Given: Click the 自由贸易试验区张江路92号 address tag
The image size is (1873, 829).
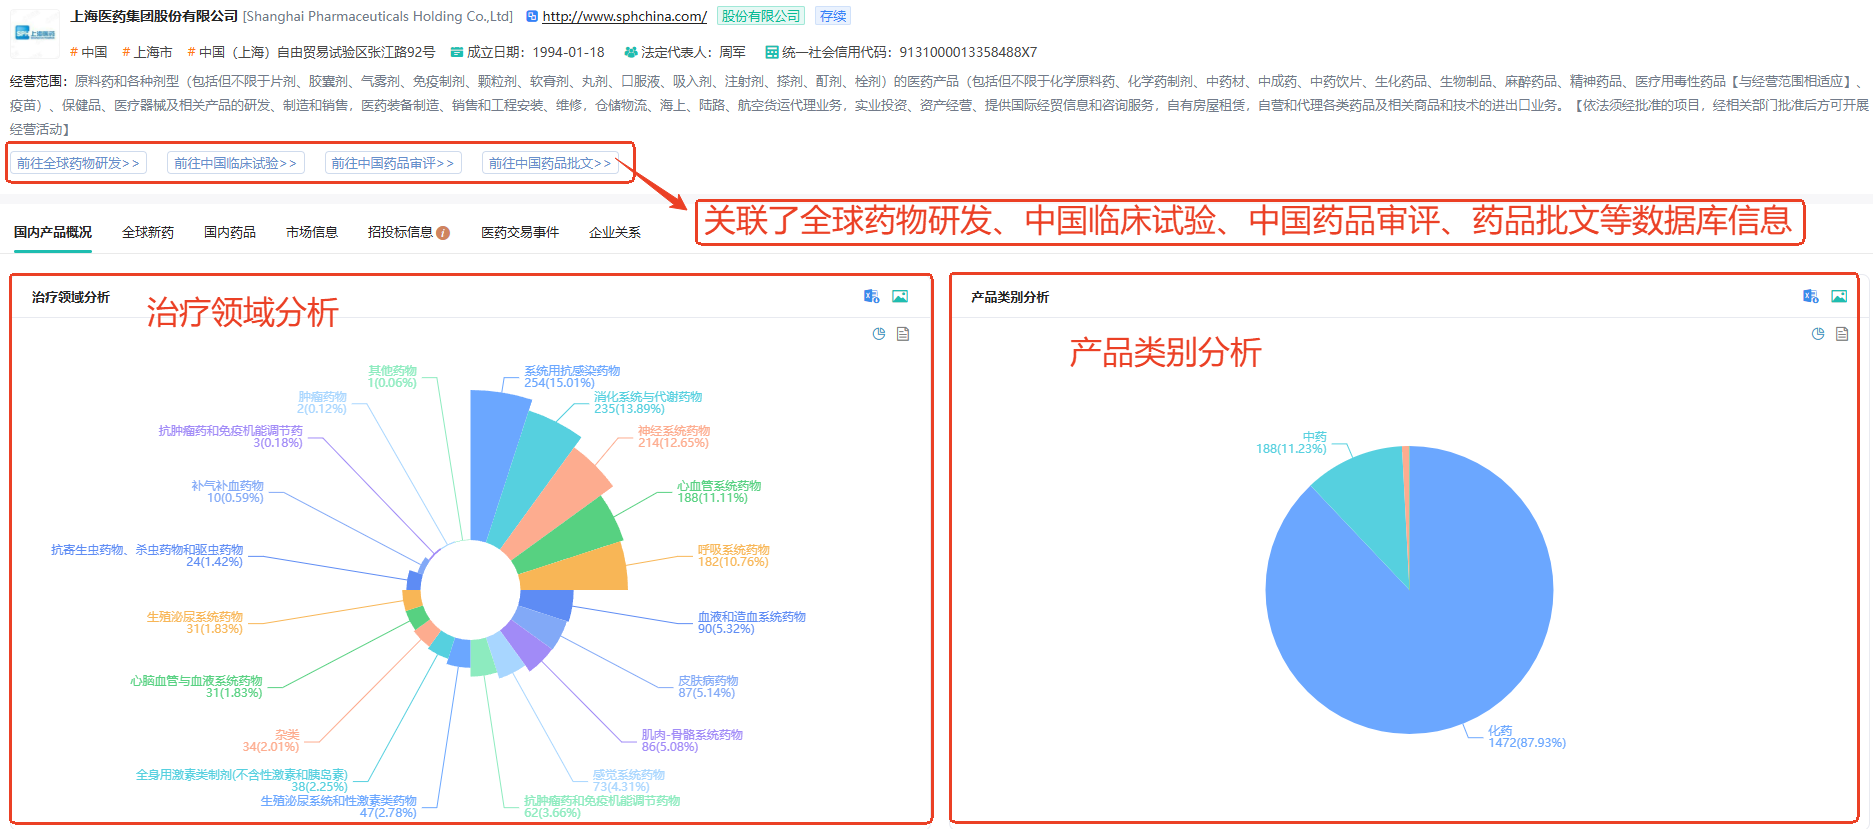Looking at the screenshot, I should (x=311, y=52).
